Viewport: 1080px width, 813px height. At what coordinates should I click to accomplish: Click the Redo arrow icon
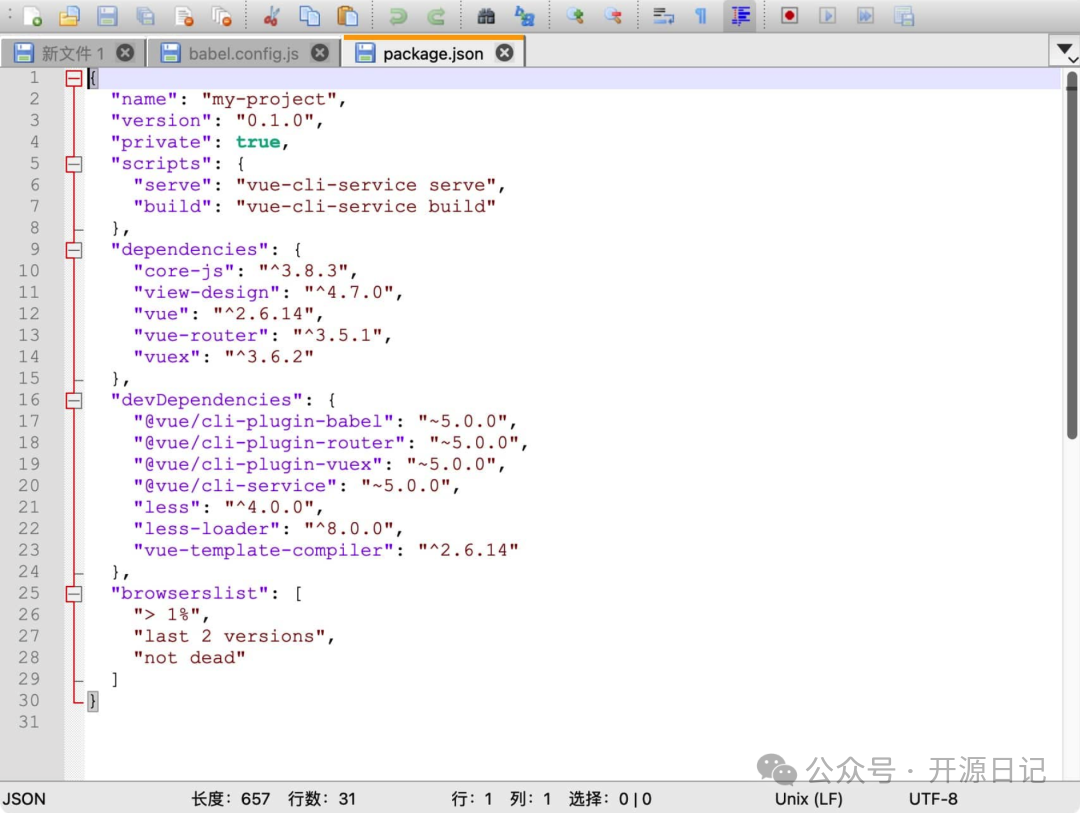pyautogui.click(x=436, y=15)
